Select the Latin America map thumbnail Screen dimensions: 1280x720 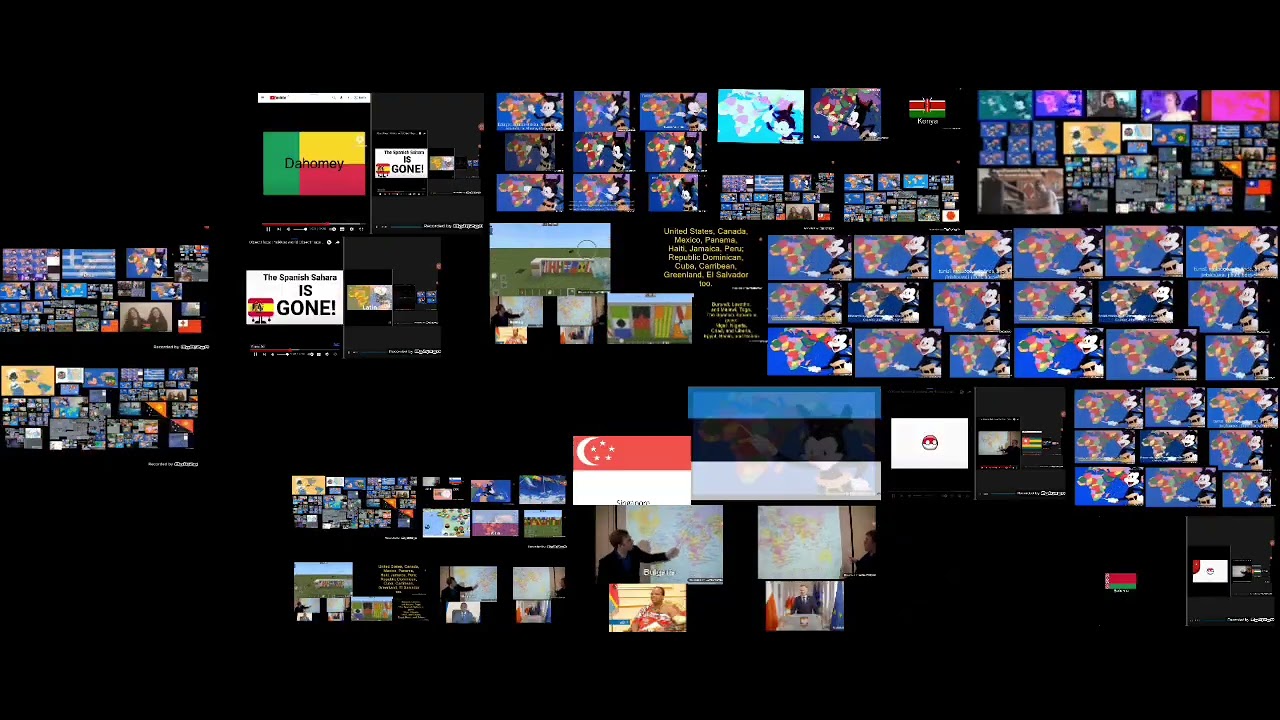pos(369,297)
